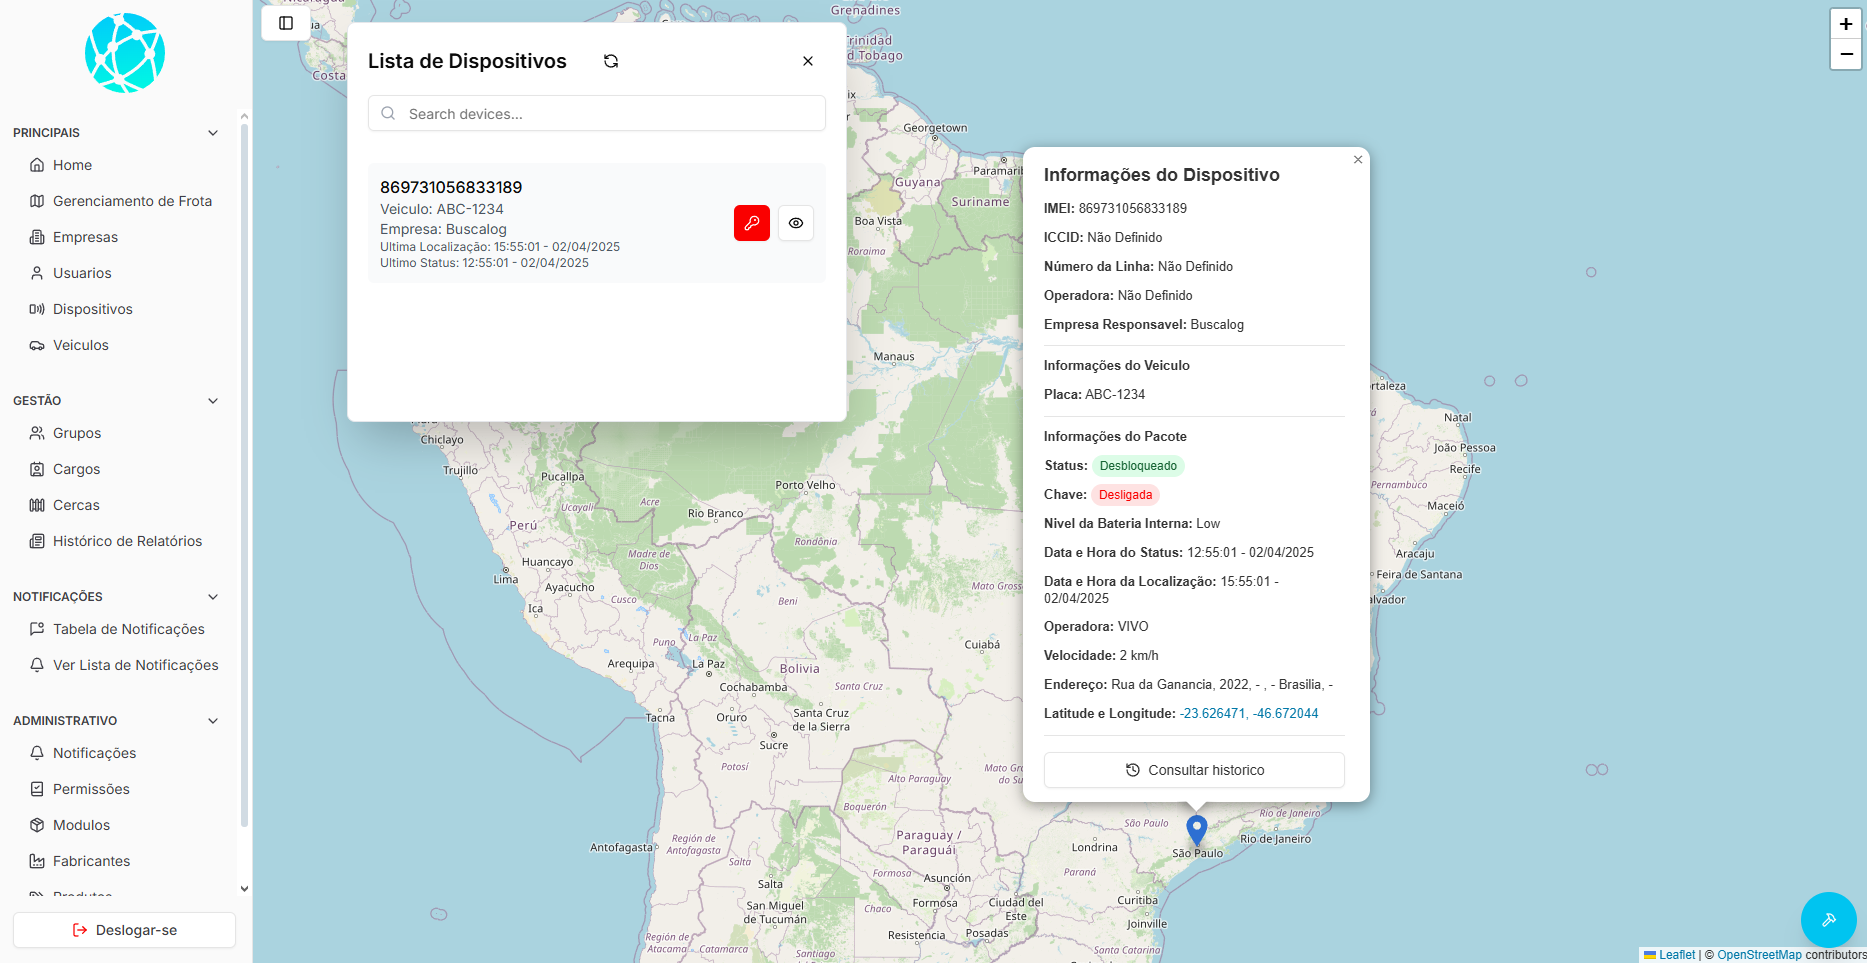Select Dispositivos in the sidebar
This screenshot has height=963, width=1867.
(x=92, y=309)
